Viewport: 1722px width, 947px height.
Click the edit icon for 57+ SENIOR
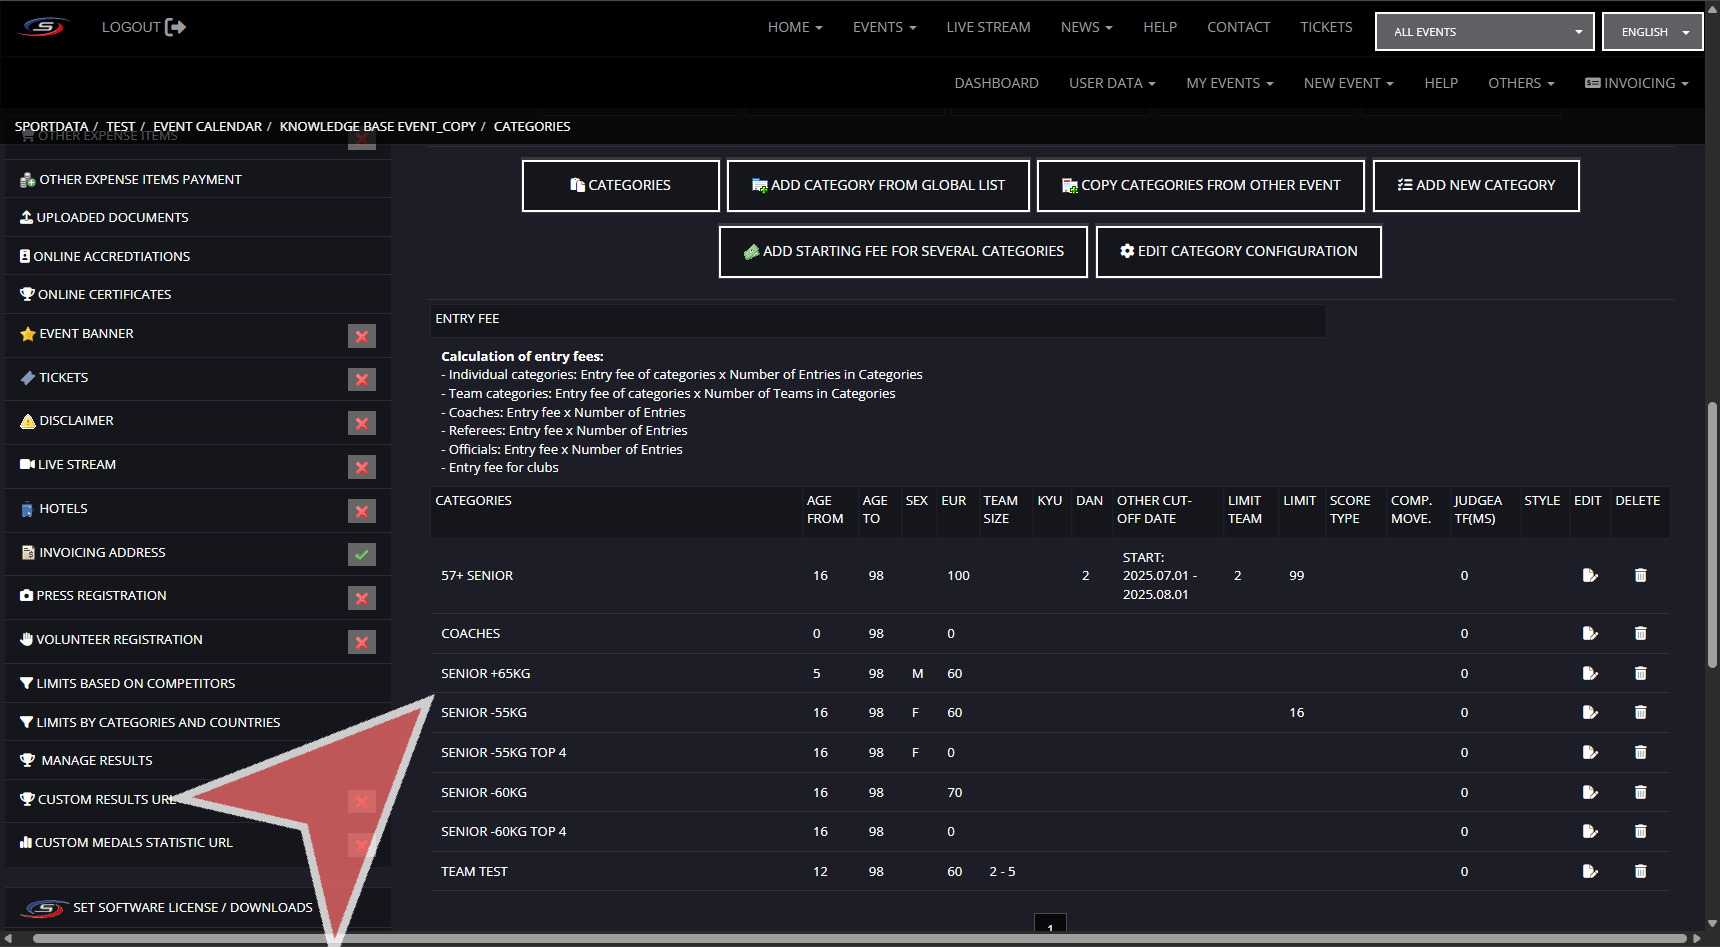pos(1589,576)
